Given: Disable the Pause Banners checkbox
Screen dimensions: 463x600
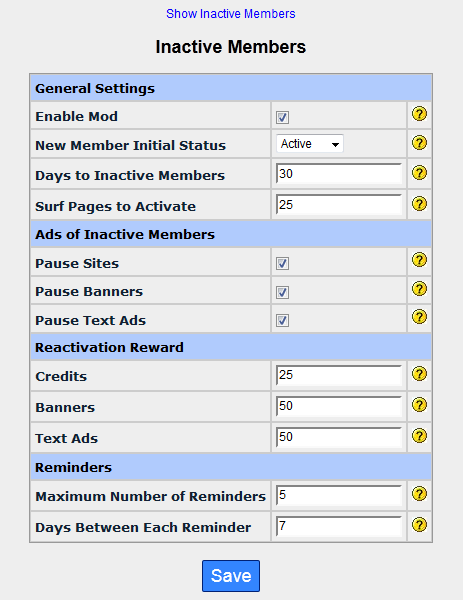Looking at the screenshot, I should 282,293.
